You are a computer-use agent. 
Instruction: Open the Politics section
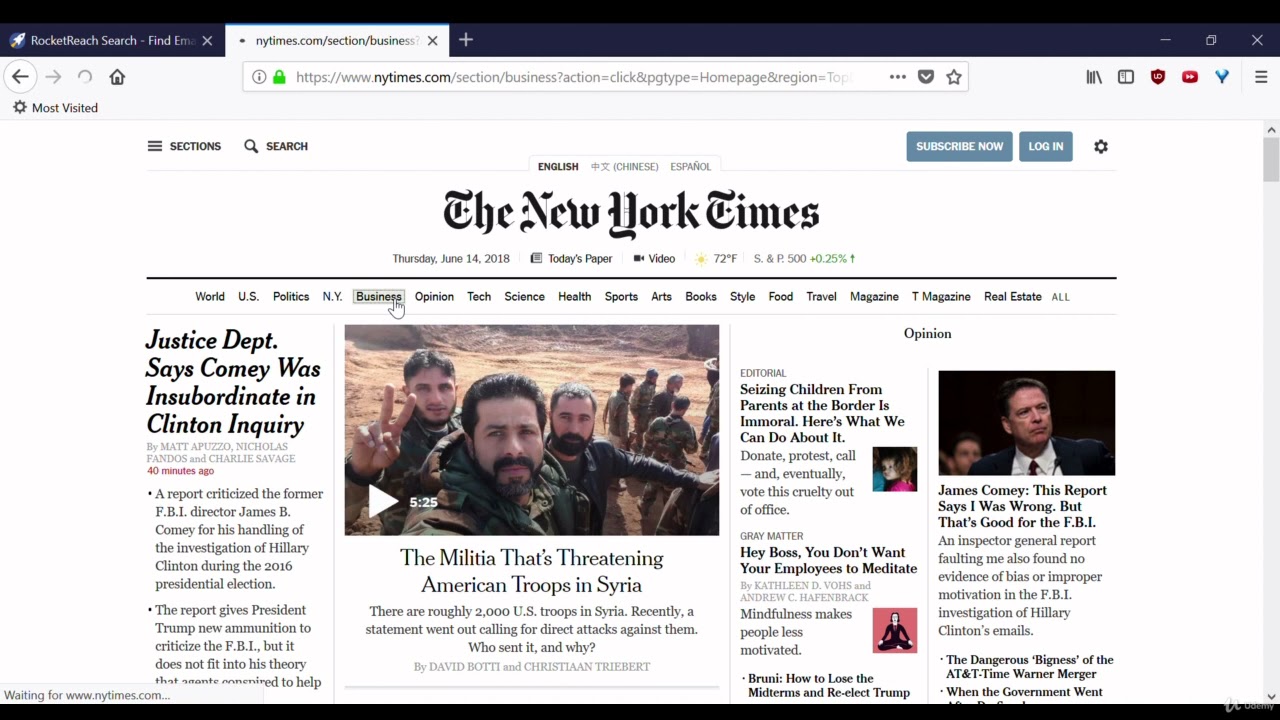[x=291, y=296]
